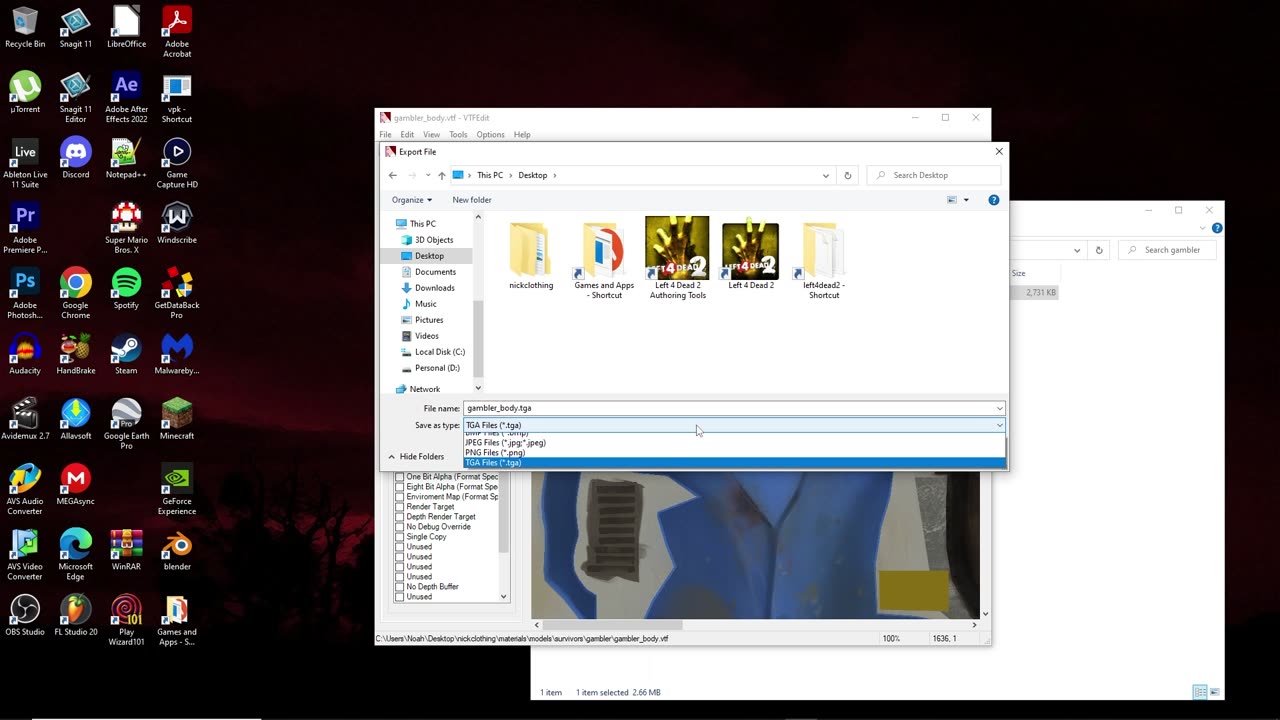Click the Search Desktop field
The height and width of the screenshot is (720, 1280).
[x=935, y=175]
